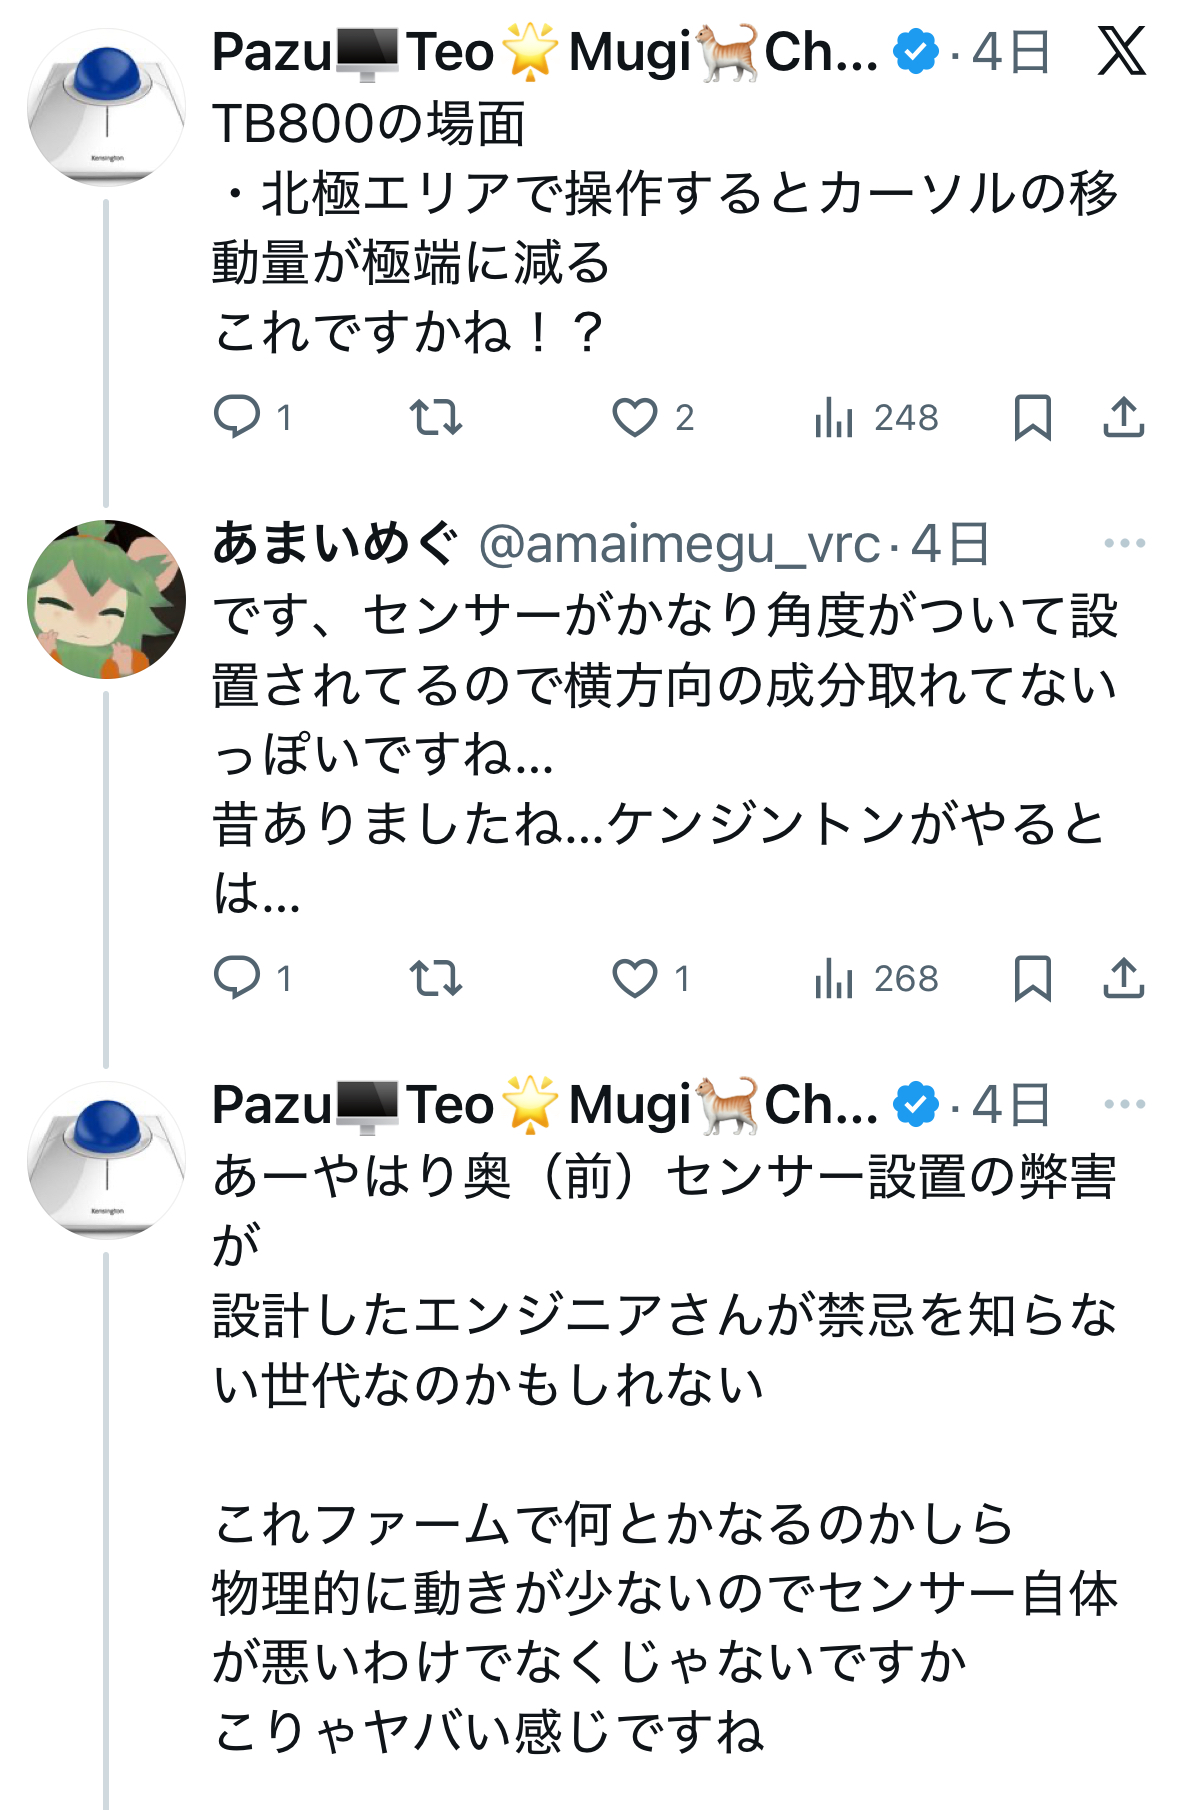Click the X logo in top corner
The image size is (1179, 1810).
(x=1121, y=51)
